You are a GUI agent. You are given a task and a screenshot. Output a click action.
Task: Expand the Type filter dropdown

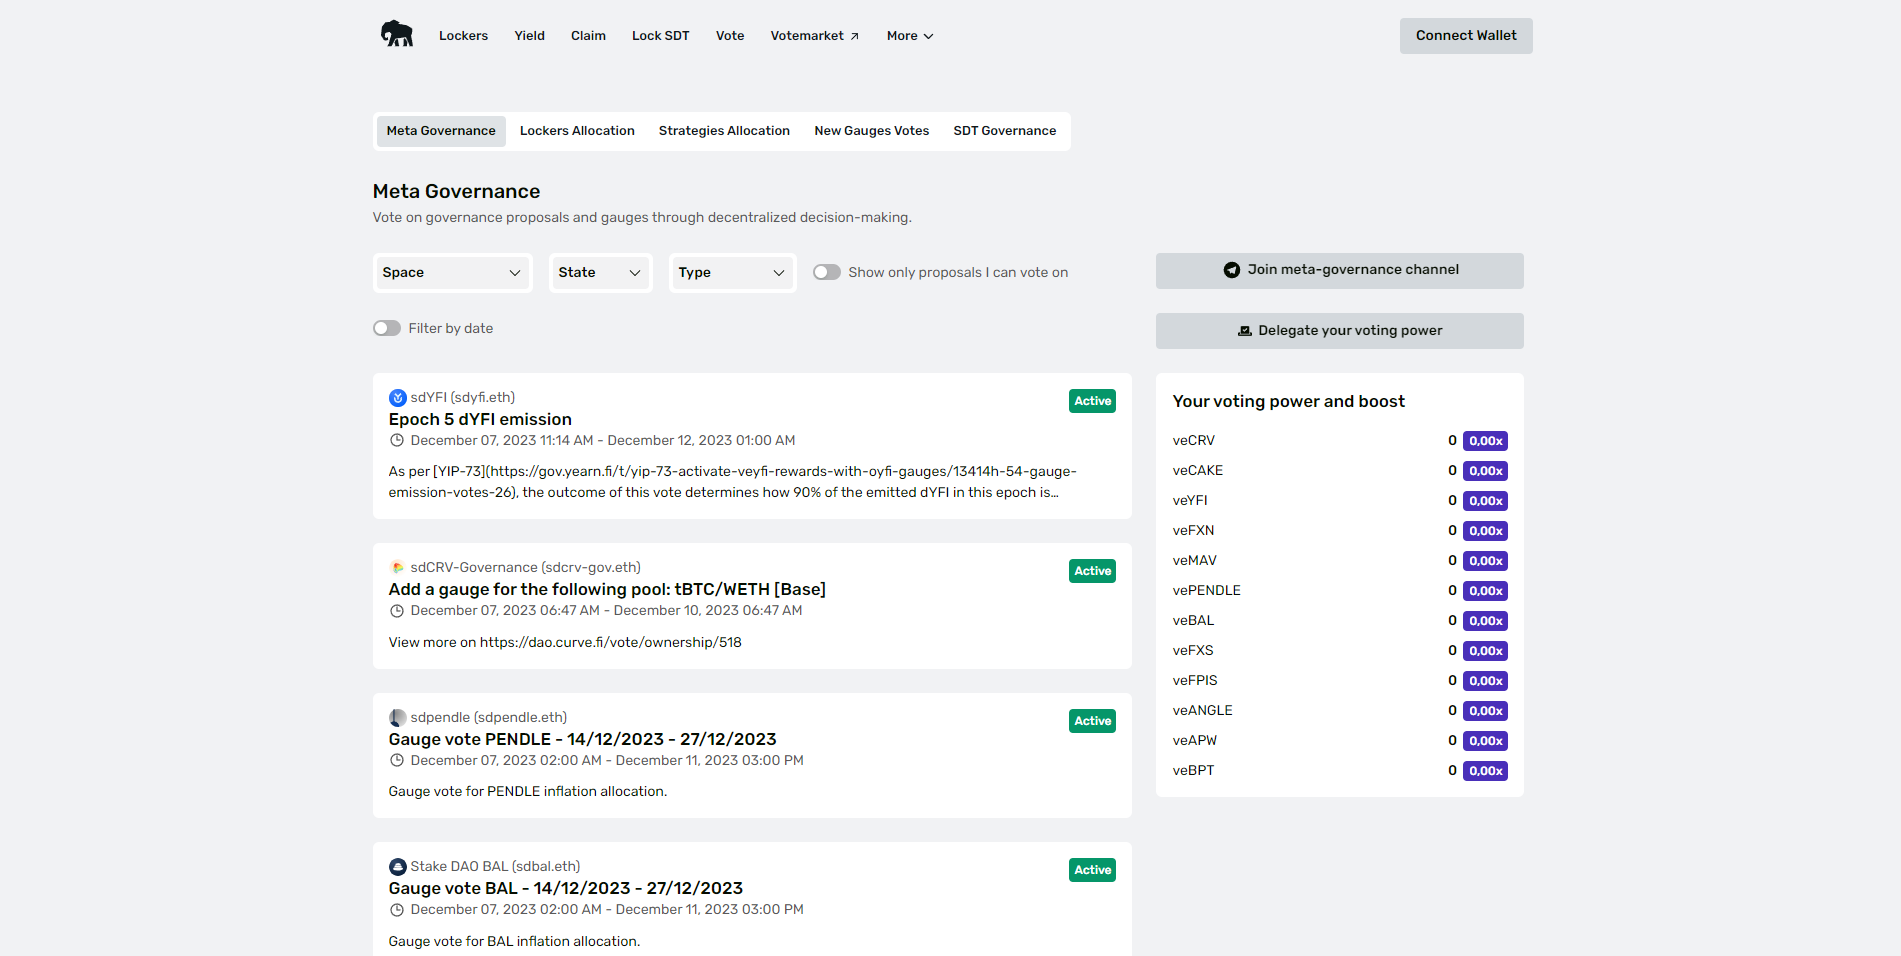point(731,273)
